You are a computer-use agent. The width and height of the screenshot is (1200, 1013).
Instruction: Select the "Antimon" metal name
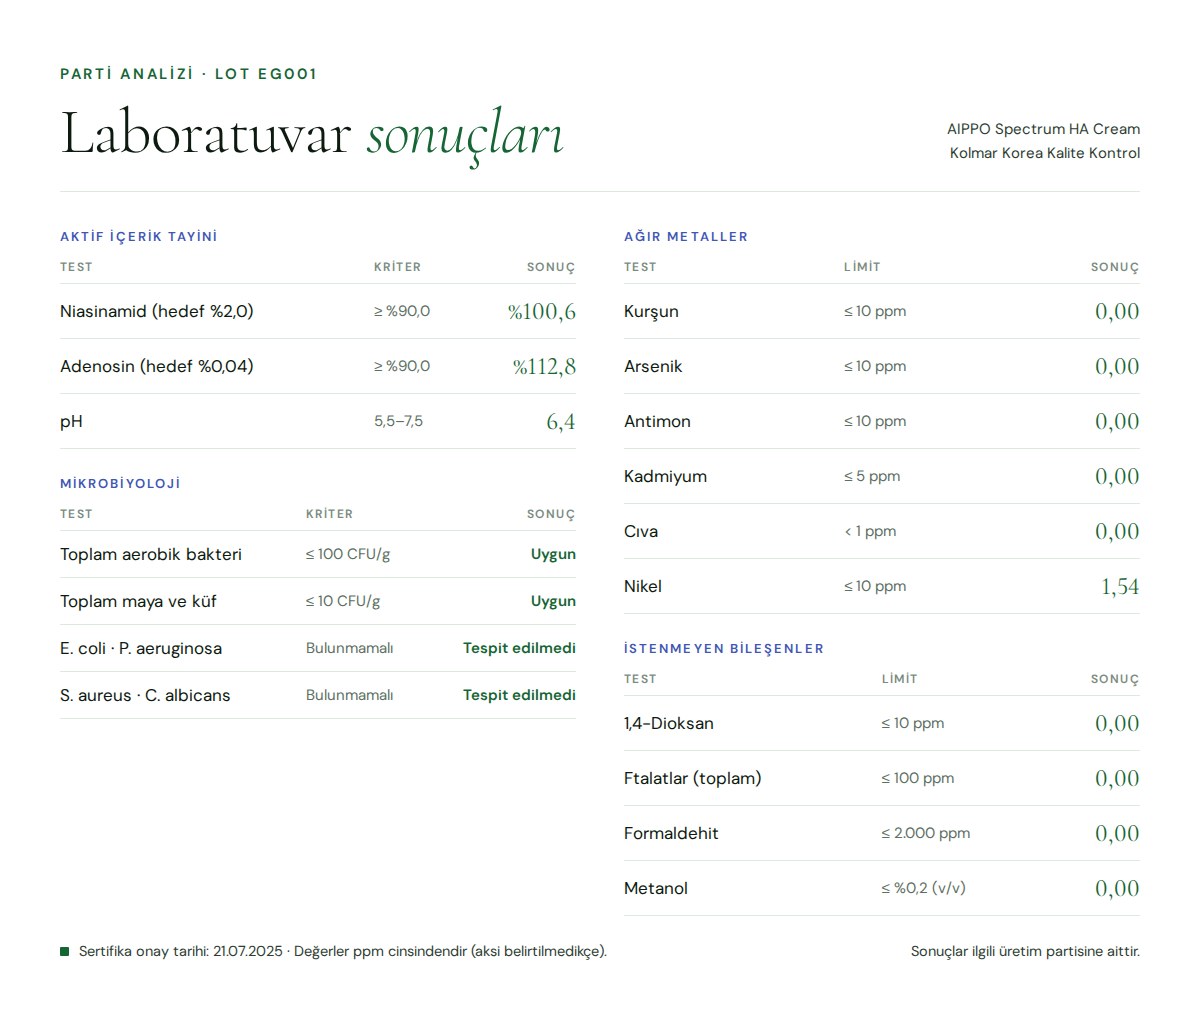[x=657, y=421]
